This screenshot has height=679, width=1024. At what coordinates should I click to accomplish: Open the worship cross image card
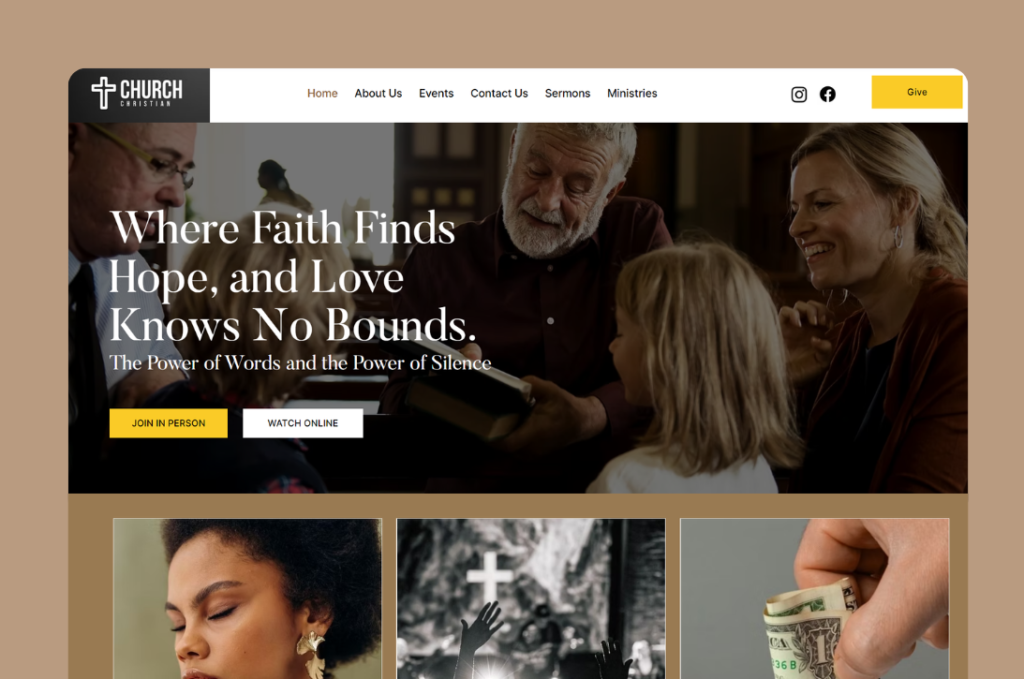tap(531, 599)
